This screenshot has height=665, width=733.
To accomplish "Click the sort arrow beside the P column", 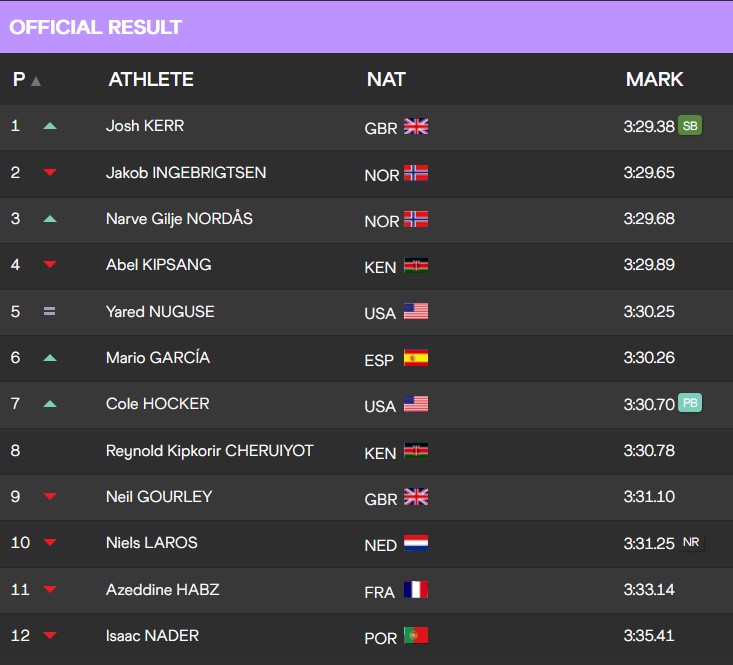I will coord(36,82).
